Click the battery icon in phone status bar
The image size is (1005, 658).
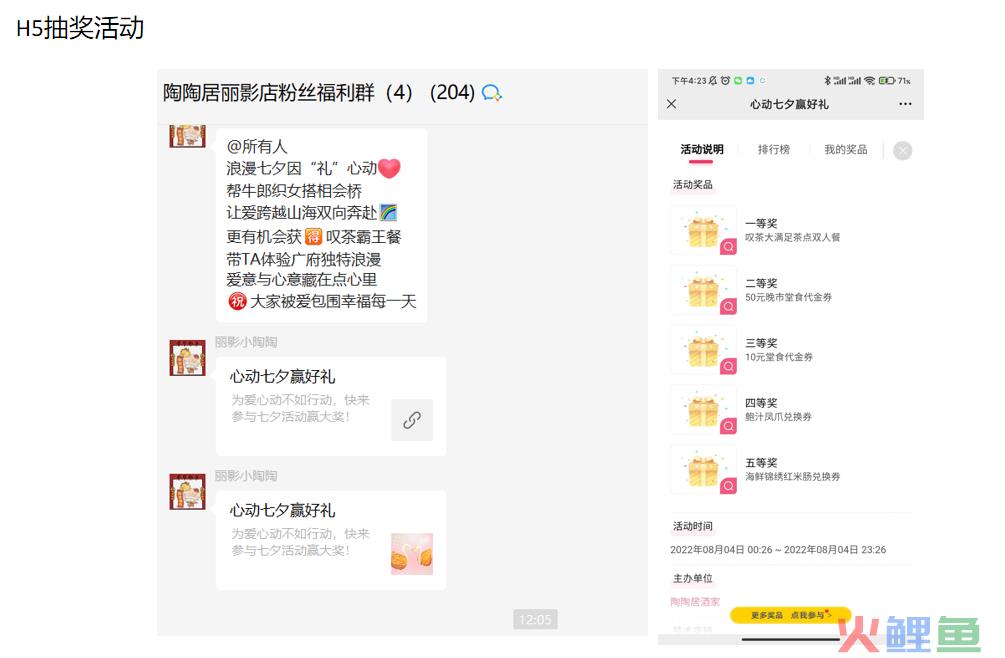tap(887, 81)
